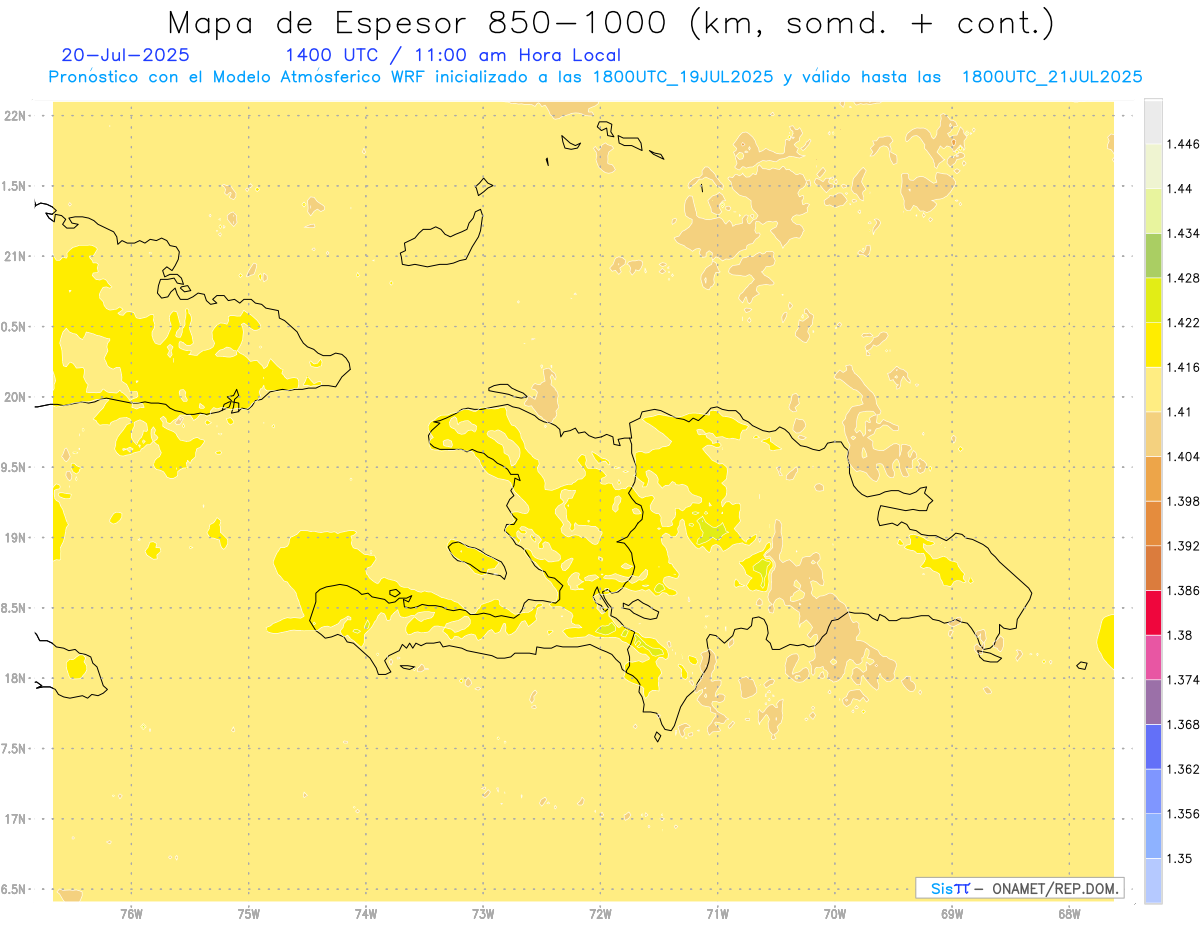Click the legend value '1.434'

click(1183, 233)
